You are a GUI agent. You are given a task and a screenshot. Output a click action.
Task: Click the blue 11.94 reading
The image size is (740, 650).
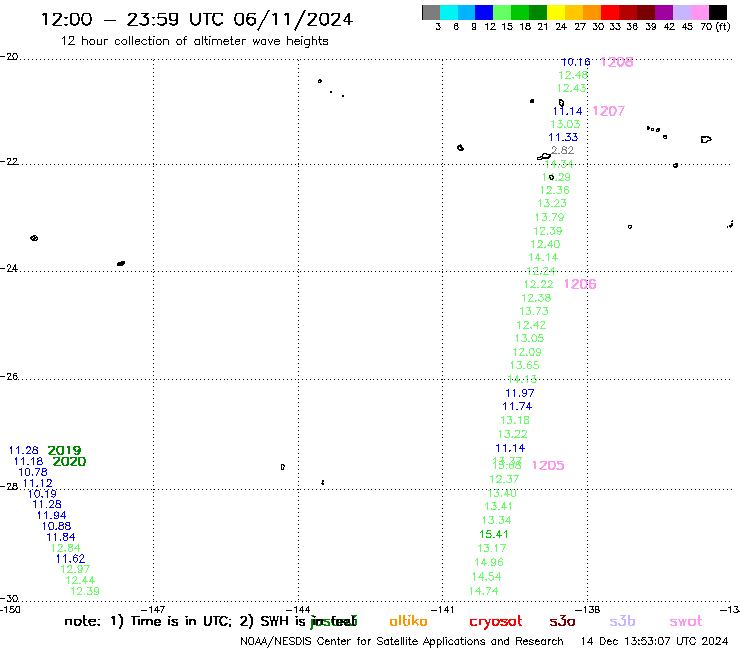[51, 515]
